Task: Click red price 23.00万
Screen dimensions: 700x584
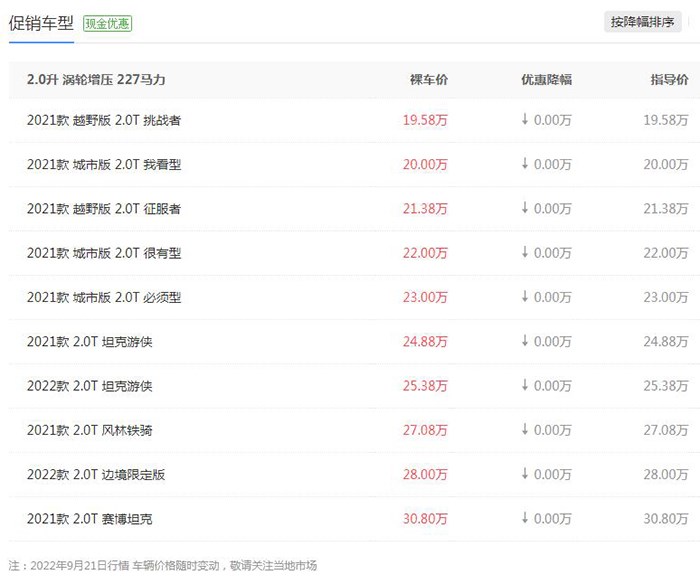Action: coord(425,297)
